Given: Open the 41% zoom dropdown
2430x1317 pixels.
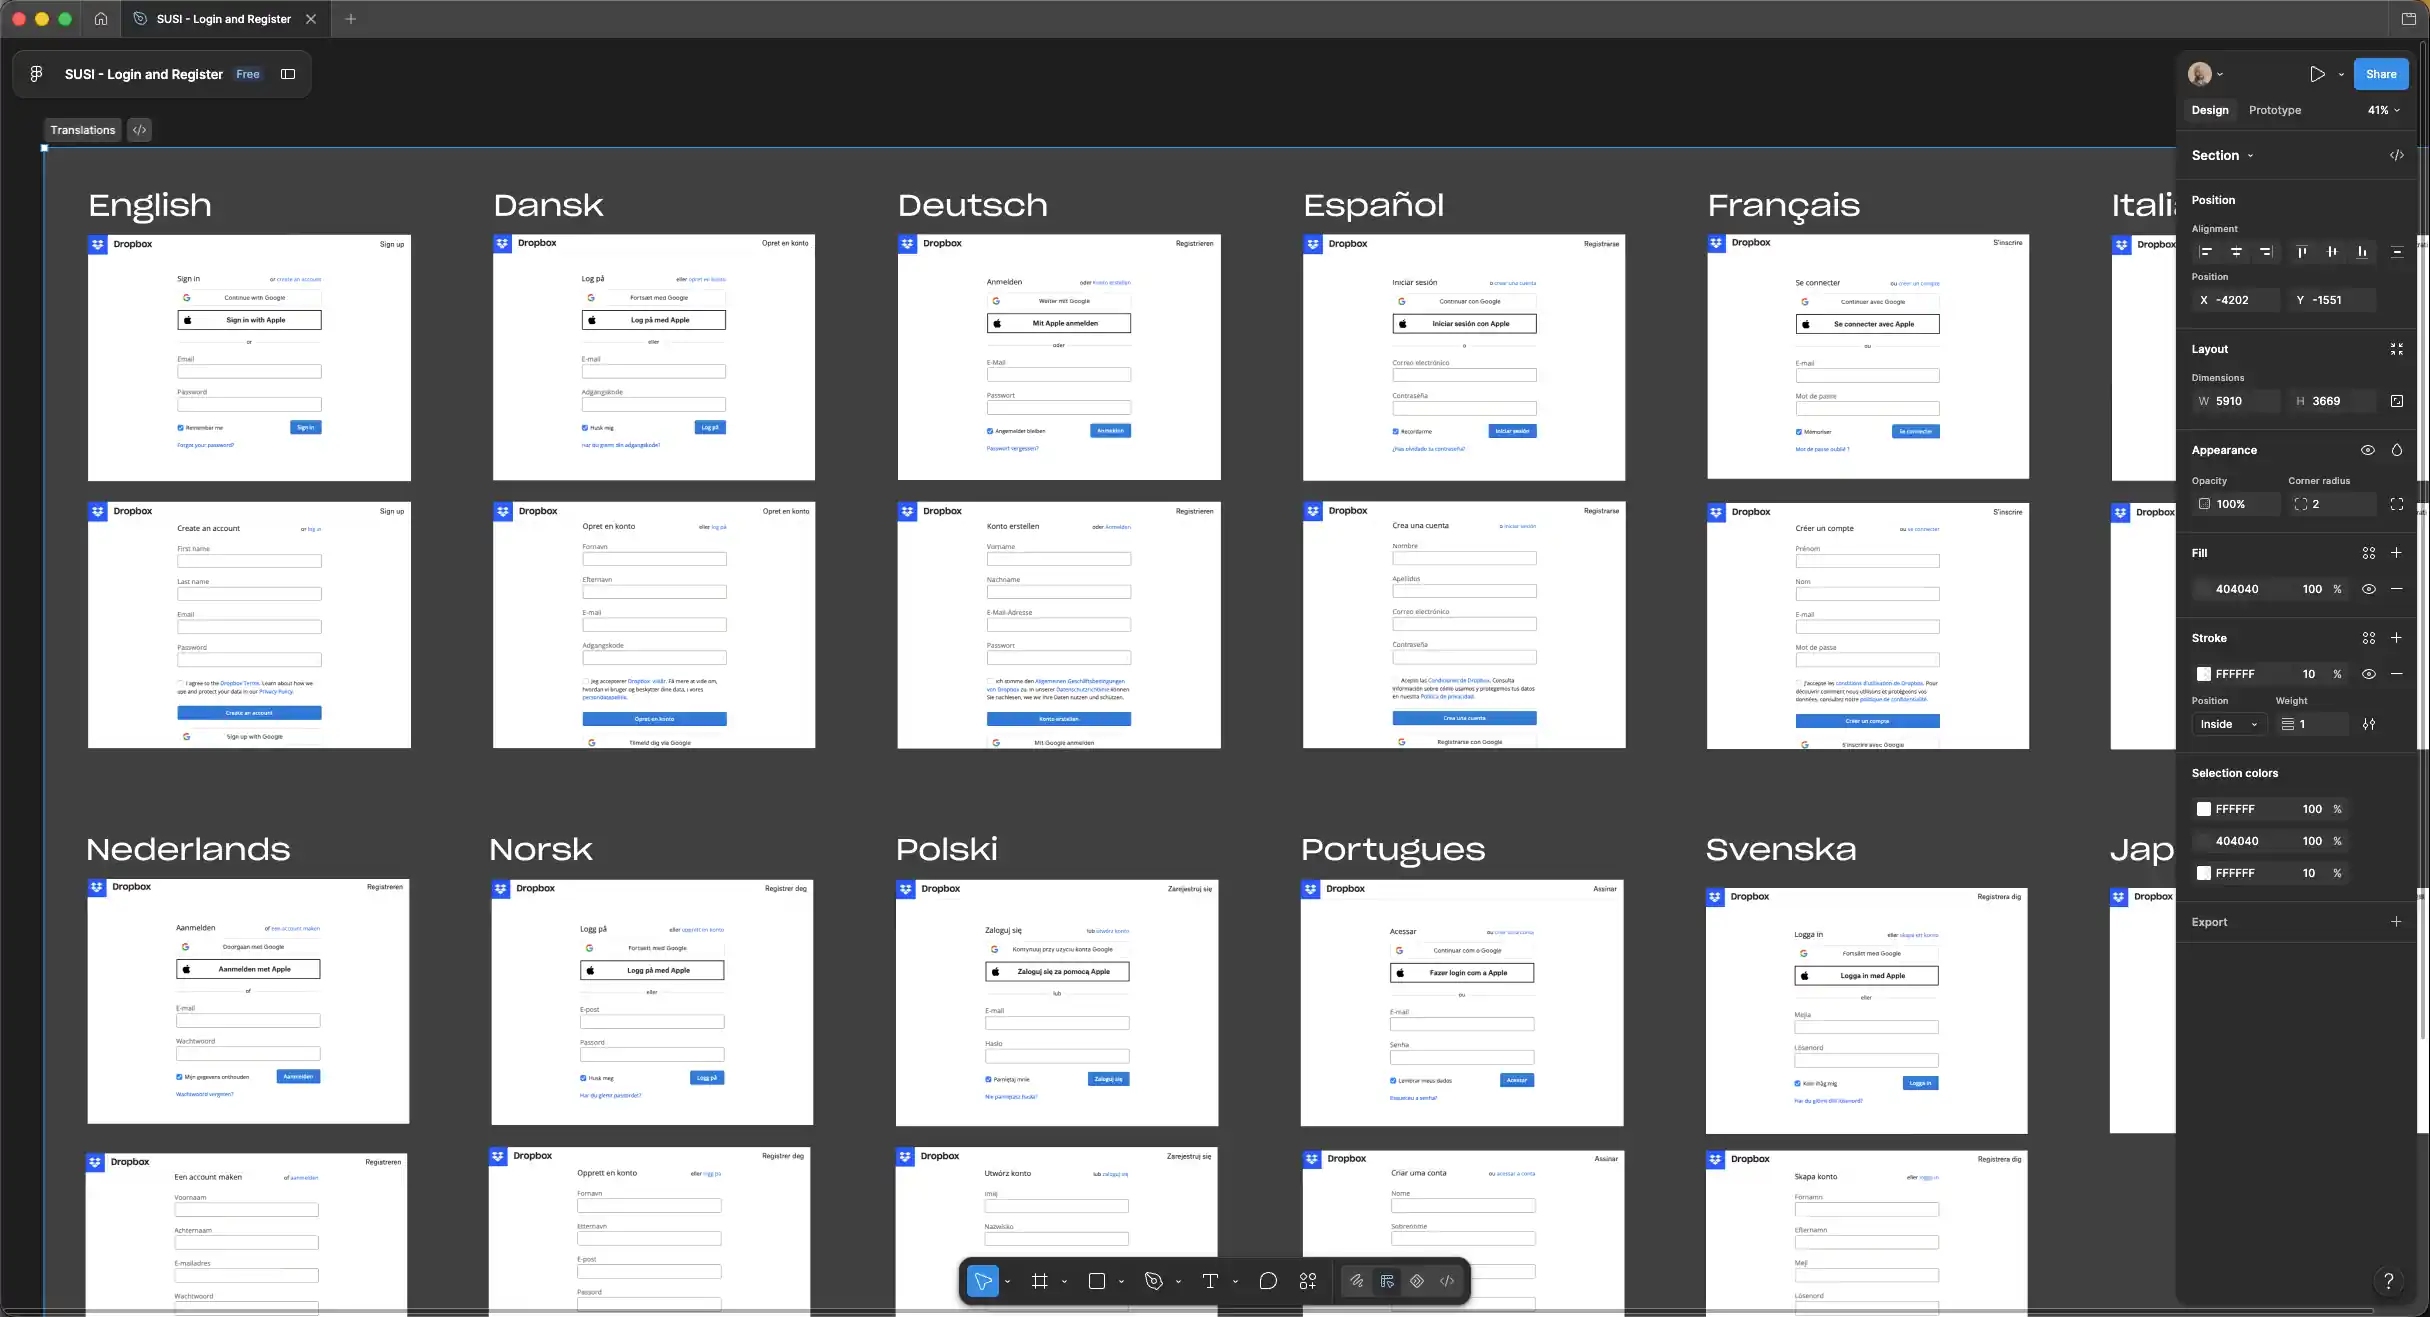Looking at the screenshot, I should pyautogui.click(x=2384, y=110).
